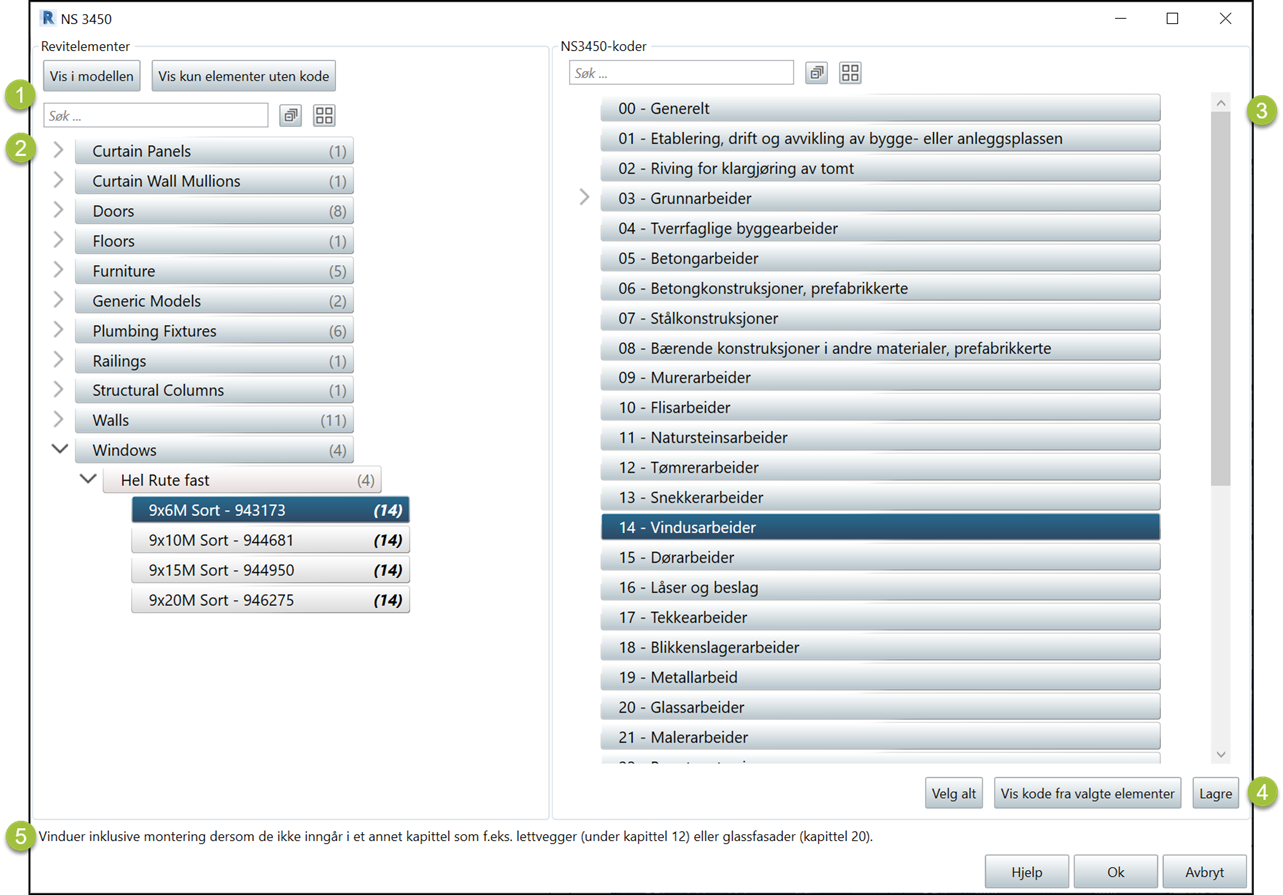Select the Hel Rute fast family row
This screenshot has width=1283, height=895.
(242, 480)
